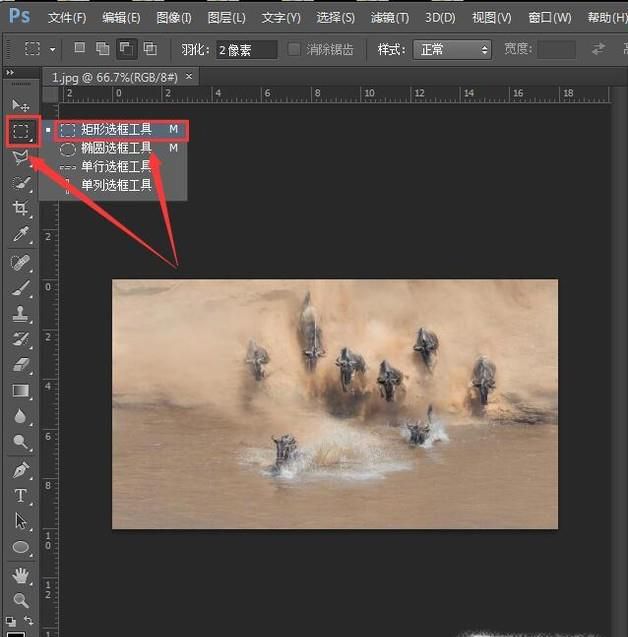Screen dimensions: 628x637
Task: Click the wildebeest photo canvas
Action: coord(335,404)
